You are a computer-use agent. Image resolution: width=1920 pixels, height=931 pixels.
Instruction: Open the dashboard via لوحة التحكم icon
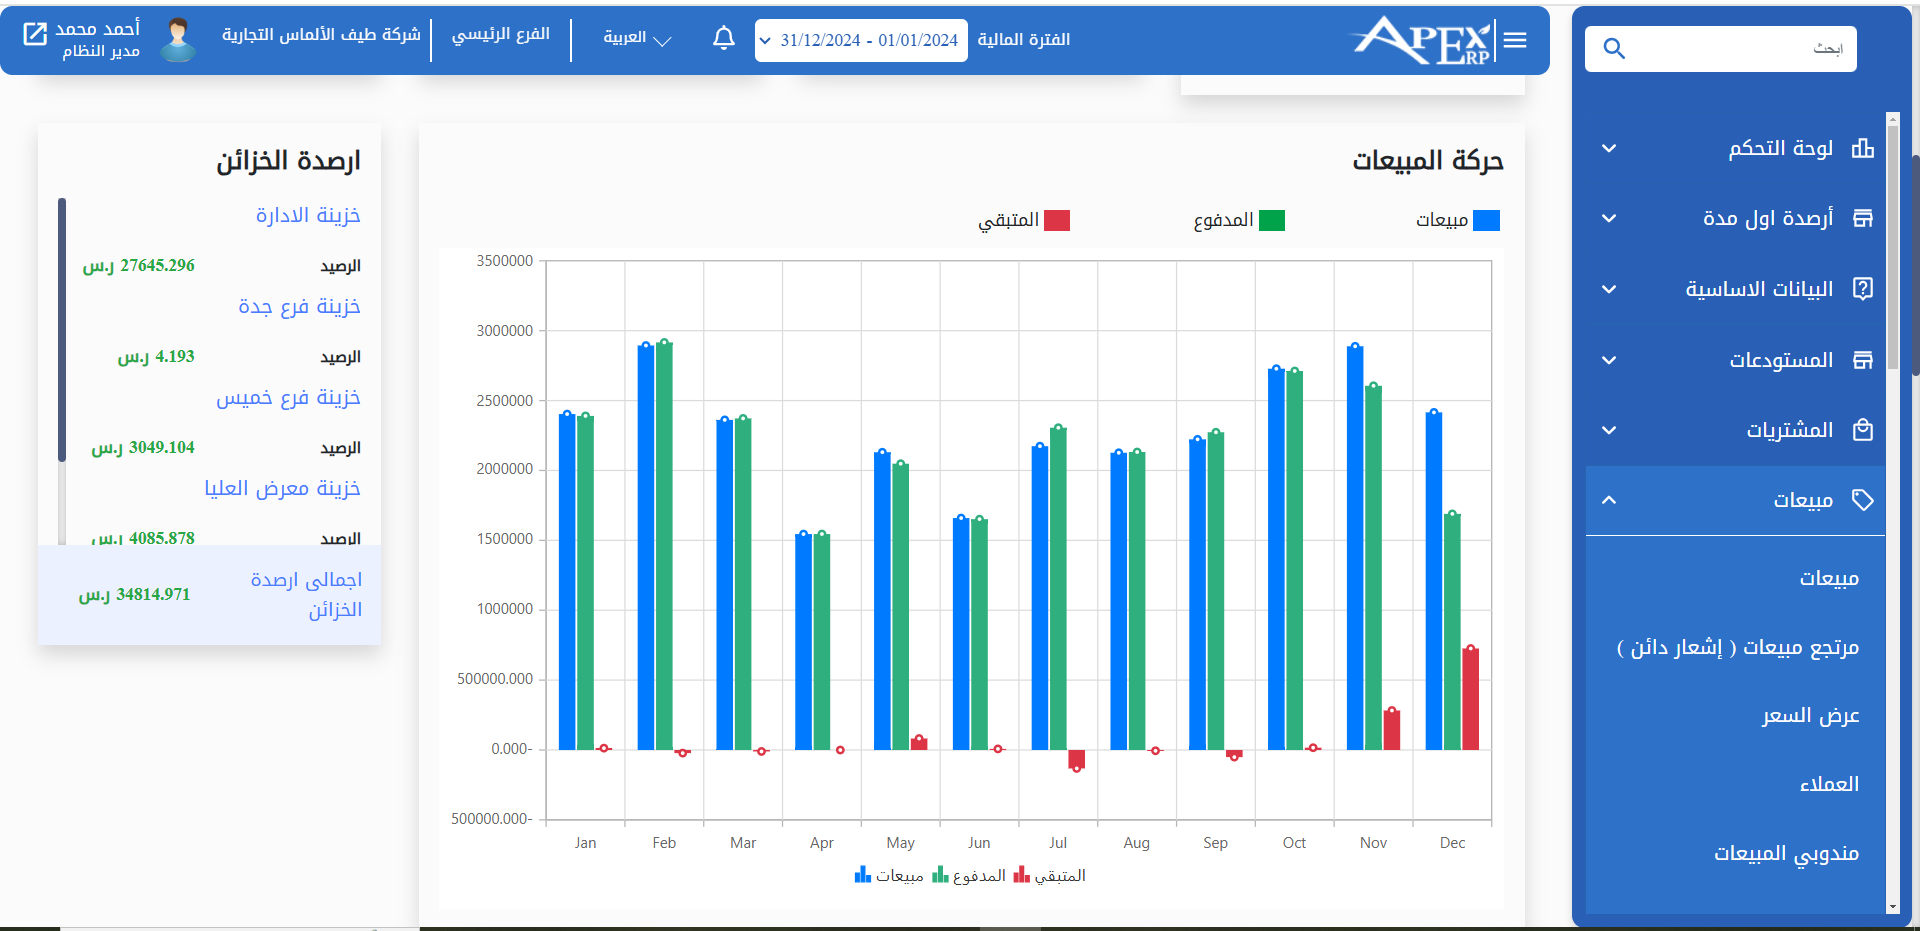(1864, 148)
